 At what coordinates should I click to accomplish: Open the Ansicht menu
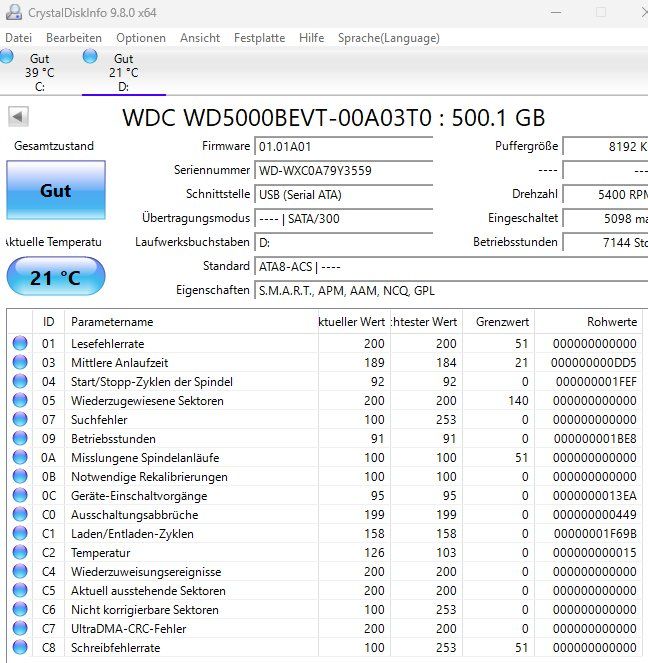(x=200, y=38)
